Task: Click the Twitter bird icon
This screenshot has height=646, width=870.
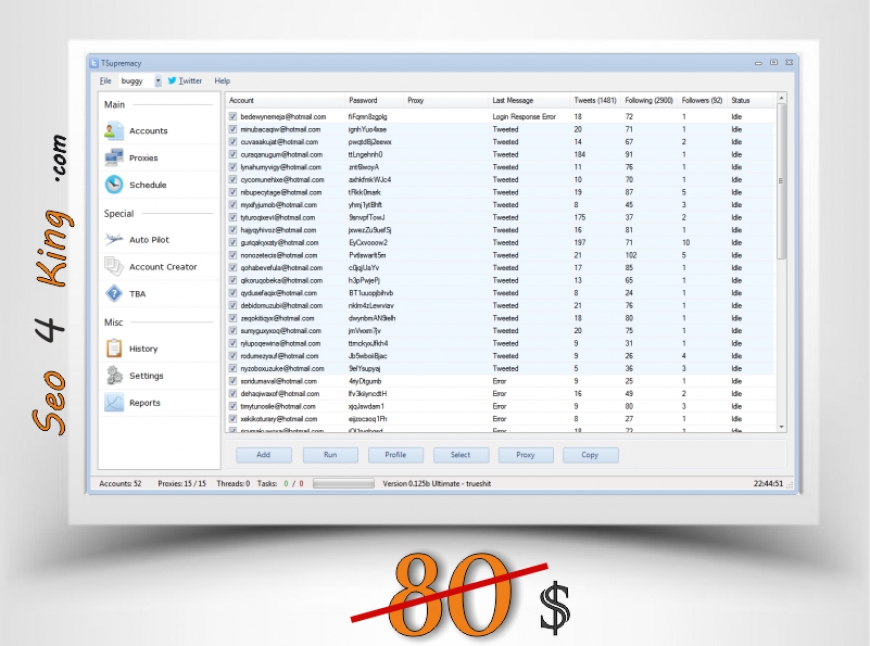Action: [x=172, y=80]
